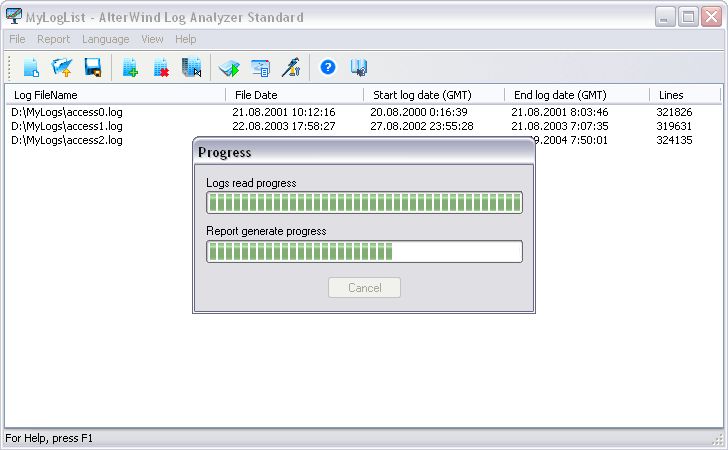
Task: Open the View menu
Action: pyautogui.click(x=152, y=39)
